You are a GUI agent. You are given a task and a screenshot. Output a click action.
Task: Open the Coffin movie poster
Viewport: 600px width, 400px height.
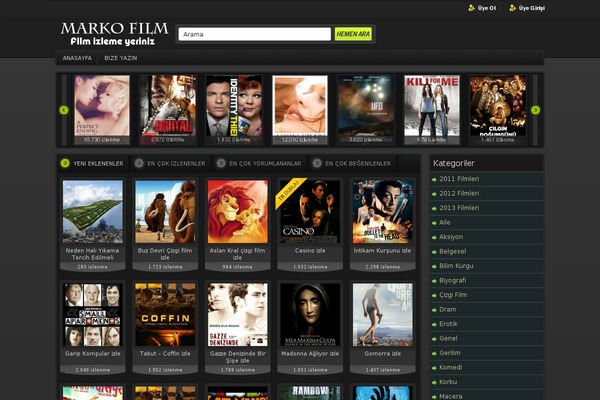[165, 315]
